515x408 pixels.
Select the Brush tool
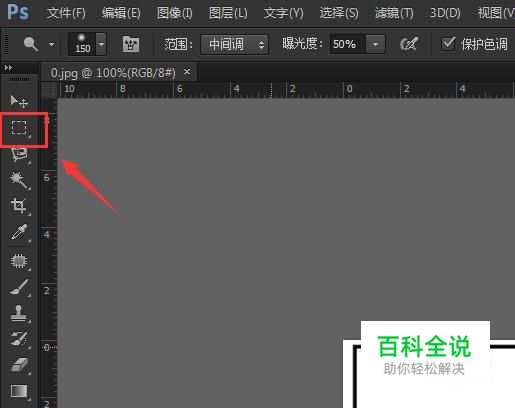click(19, 287)
